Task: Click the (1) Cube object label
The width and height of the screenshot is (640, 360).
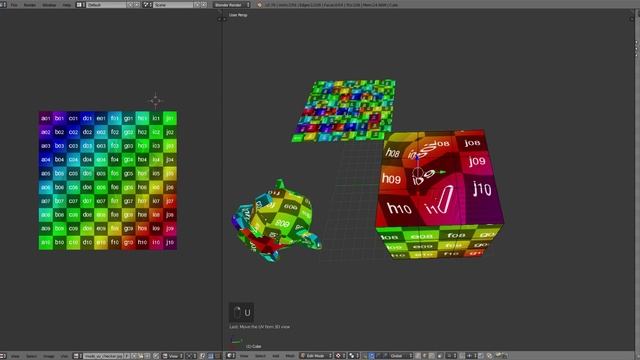Action: click(x=253, y=347)
